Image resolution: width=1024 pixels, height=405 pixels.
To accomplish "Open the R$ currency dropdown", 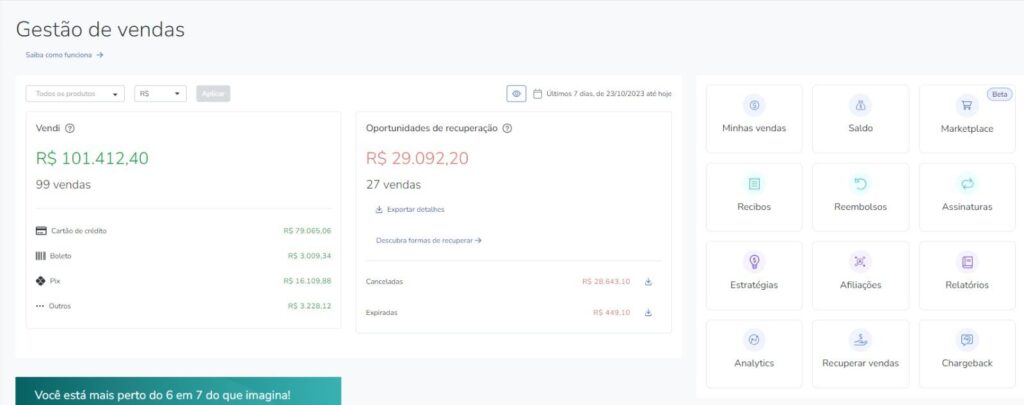I will tap(160, 94).
